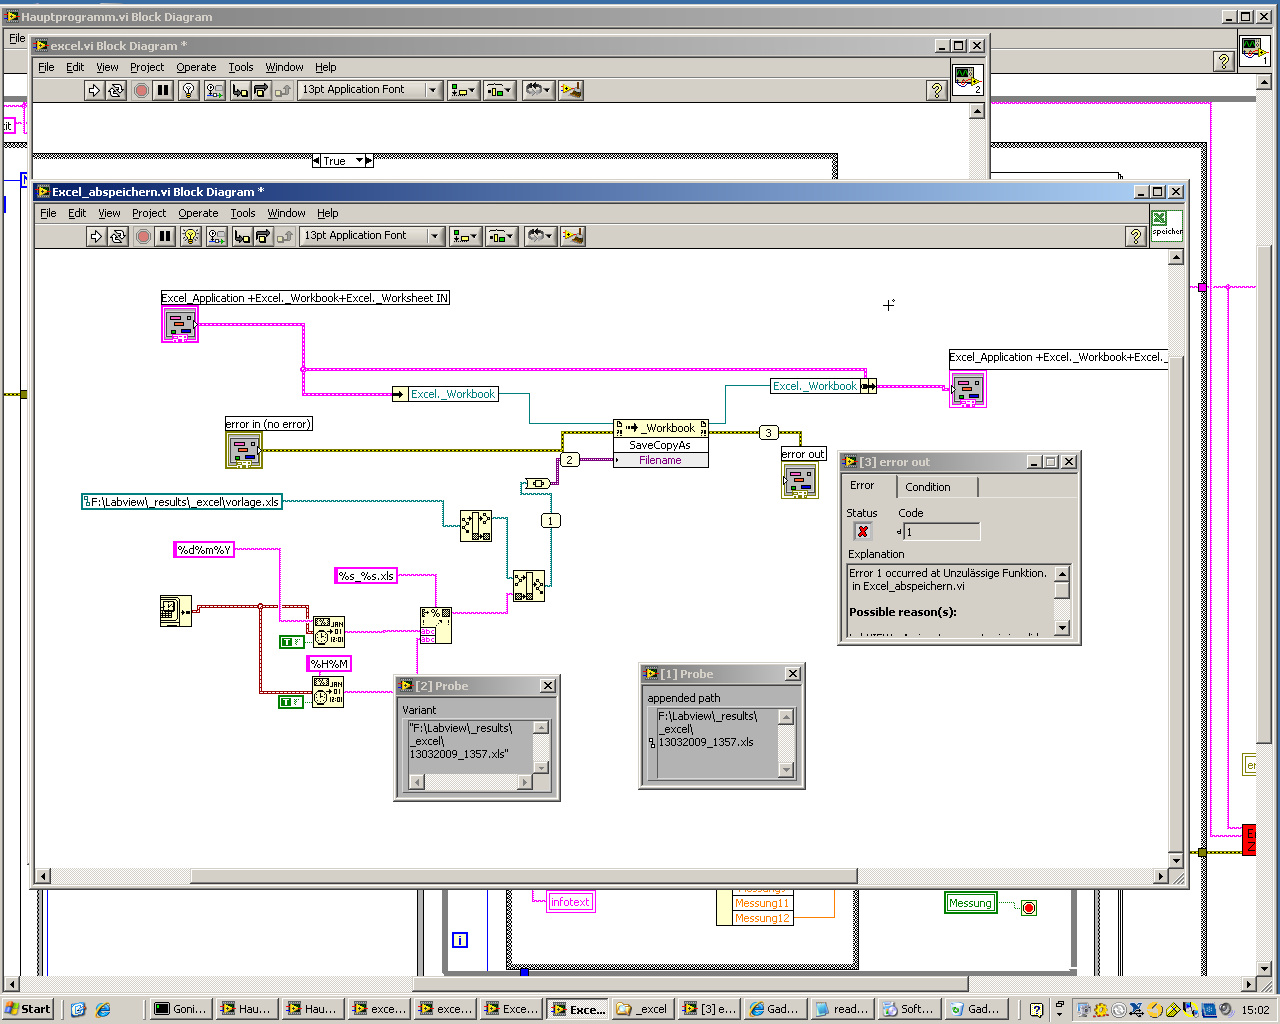Select Build Path node near probe 1
The width and height of the screenshot is (1280, 1024).
[529, 586]
